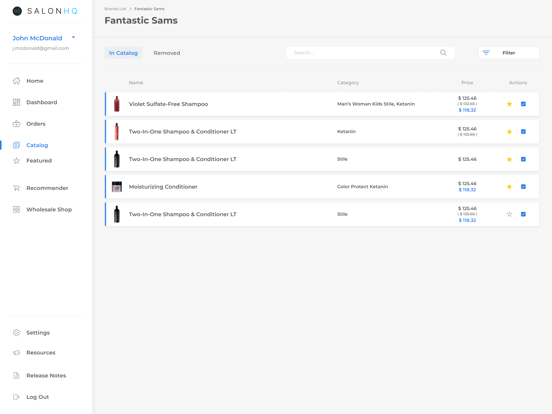
Task: Open the Recommender cart icon
Action: (16, 188)
